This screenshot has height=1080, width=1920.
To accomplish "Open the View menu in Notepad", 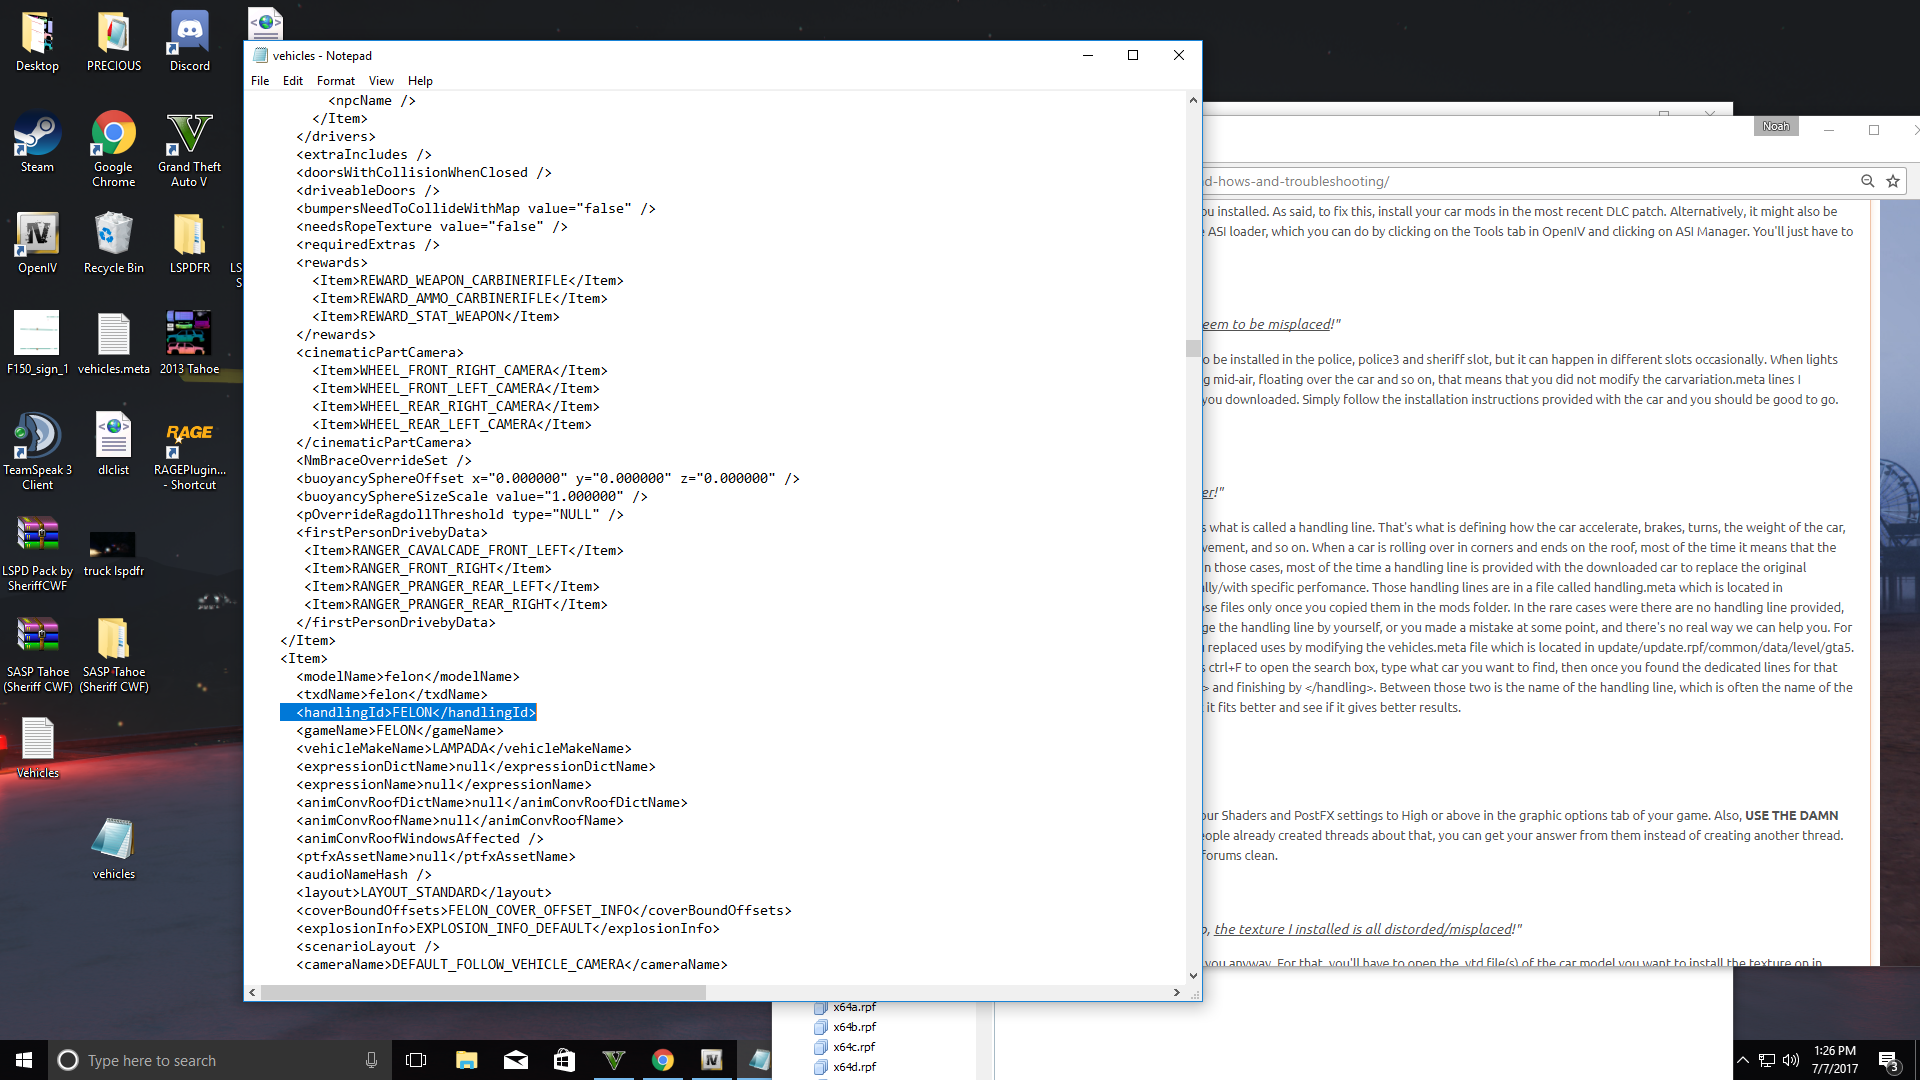I will (380, 81).
